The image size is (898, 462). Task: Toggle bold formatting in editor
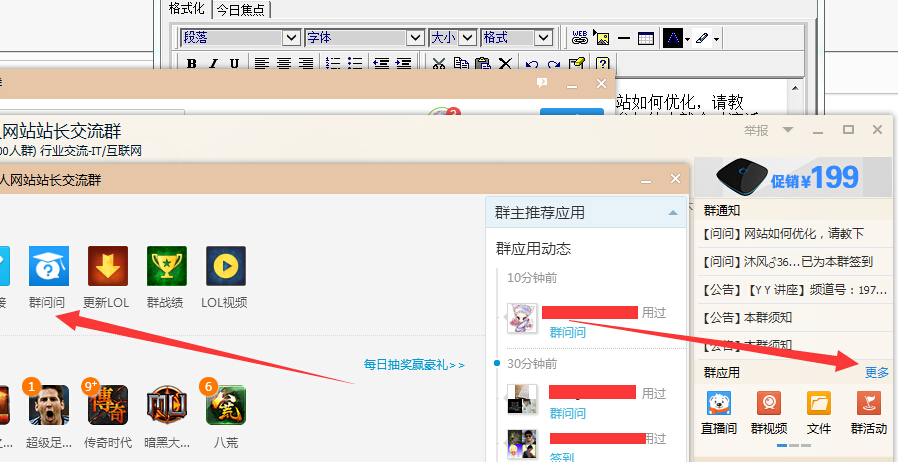click(190, 64)
